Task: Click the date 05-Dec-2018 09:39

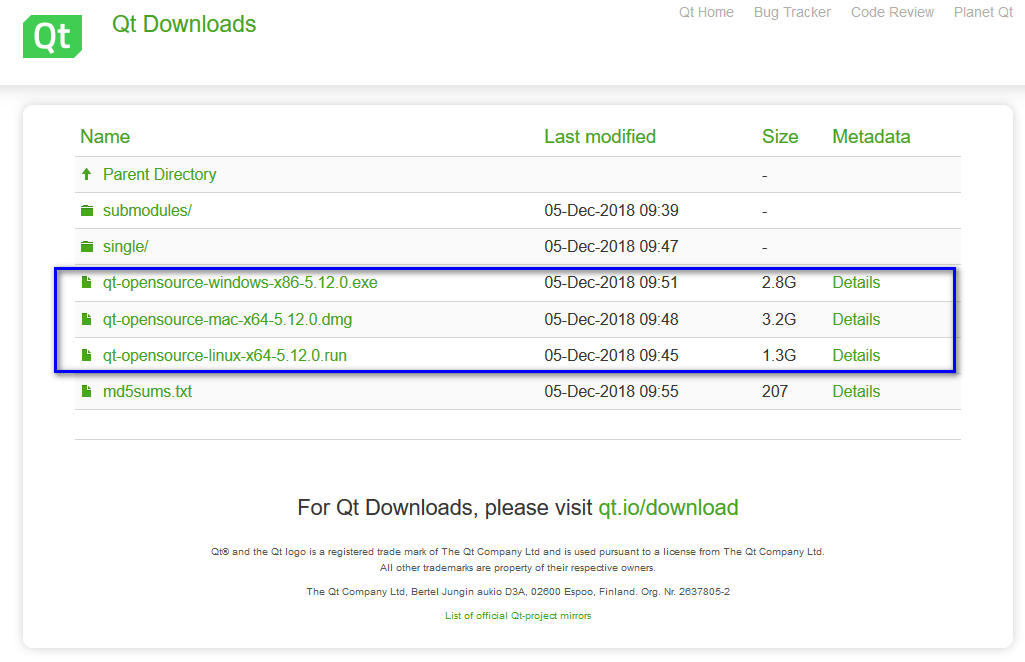Action: (x=611, y=210)
